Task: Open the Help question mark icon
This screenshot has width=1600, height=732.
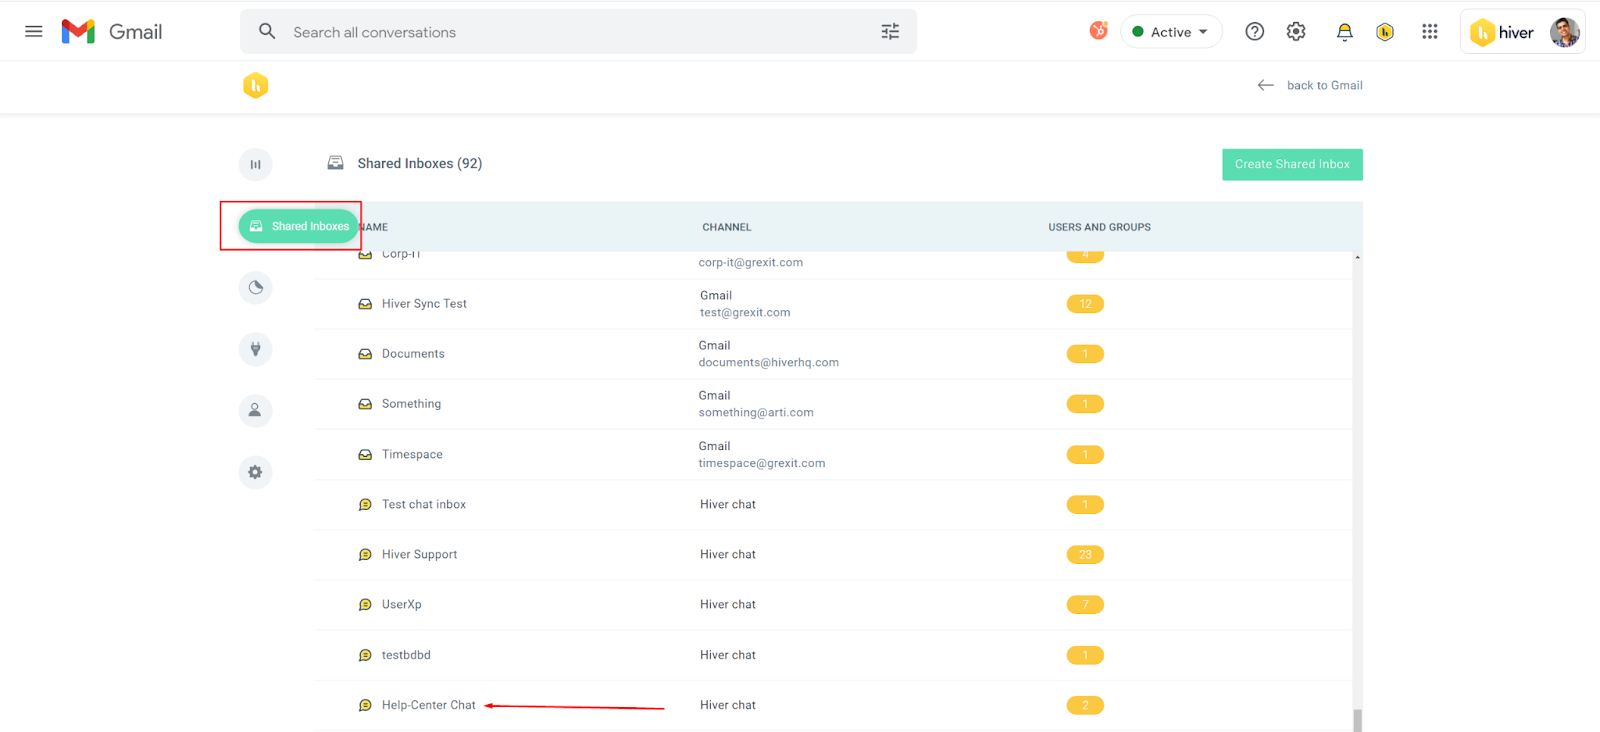Action: [1254, 32]
